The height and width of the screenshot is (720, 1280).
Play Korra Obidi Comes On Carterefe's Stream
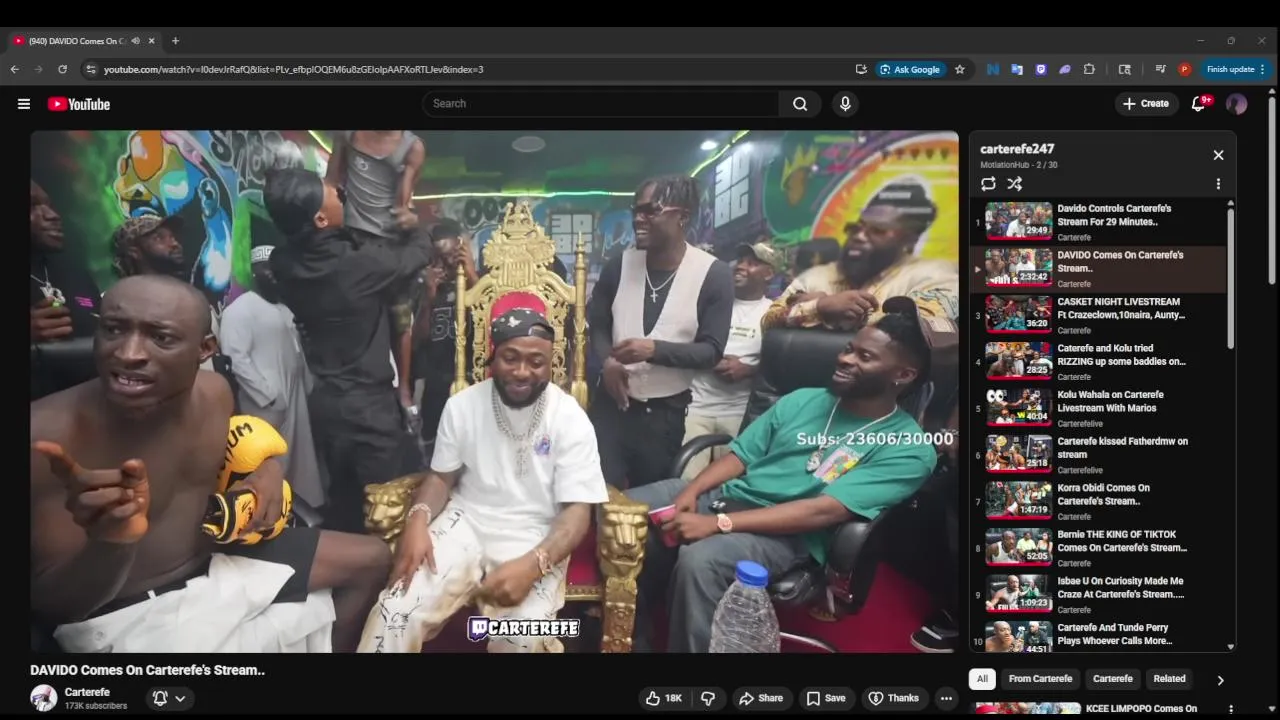click(x=1098, y=501)
